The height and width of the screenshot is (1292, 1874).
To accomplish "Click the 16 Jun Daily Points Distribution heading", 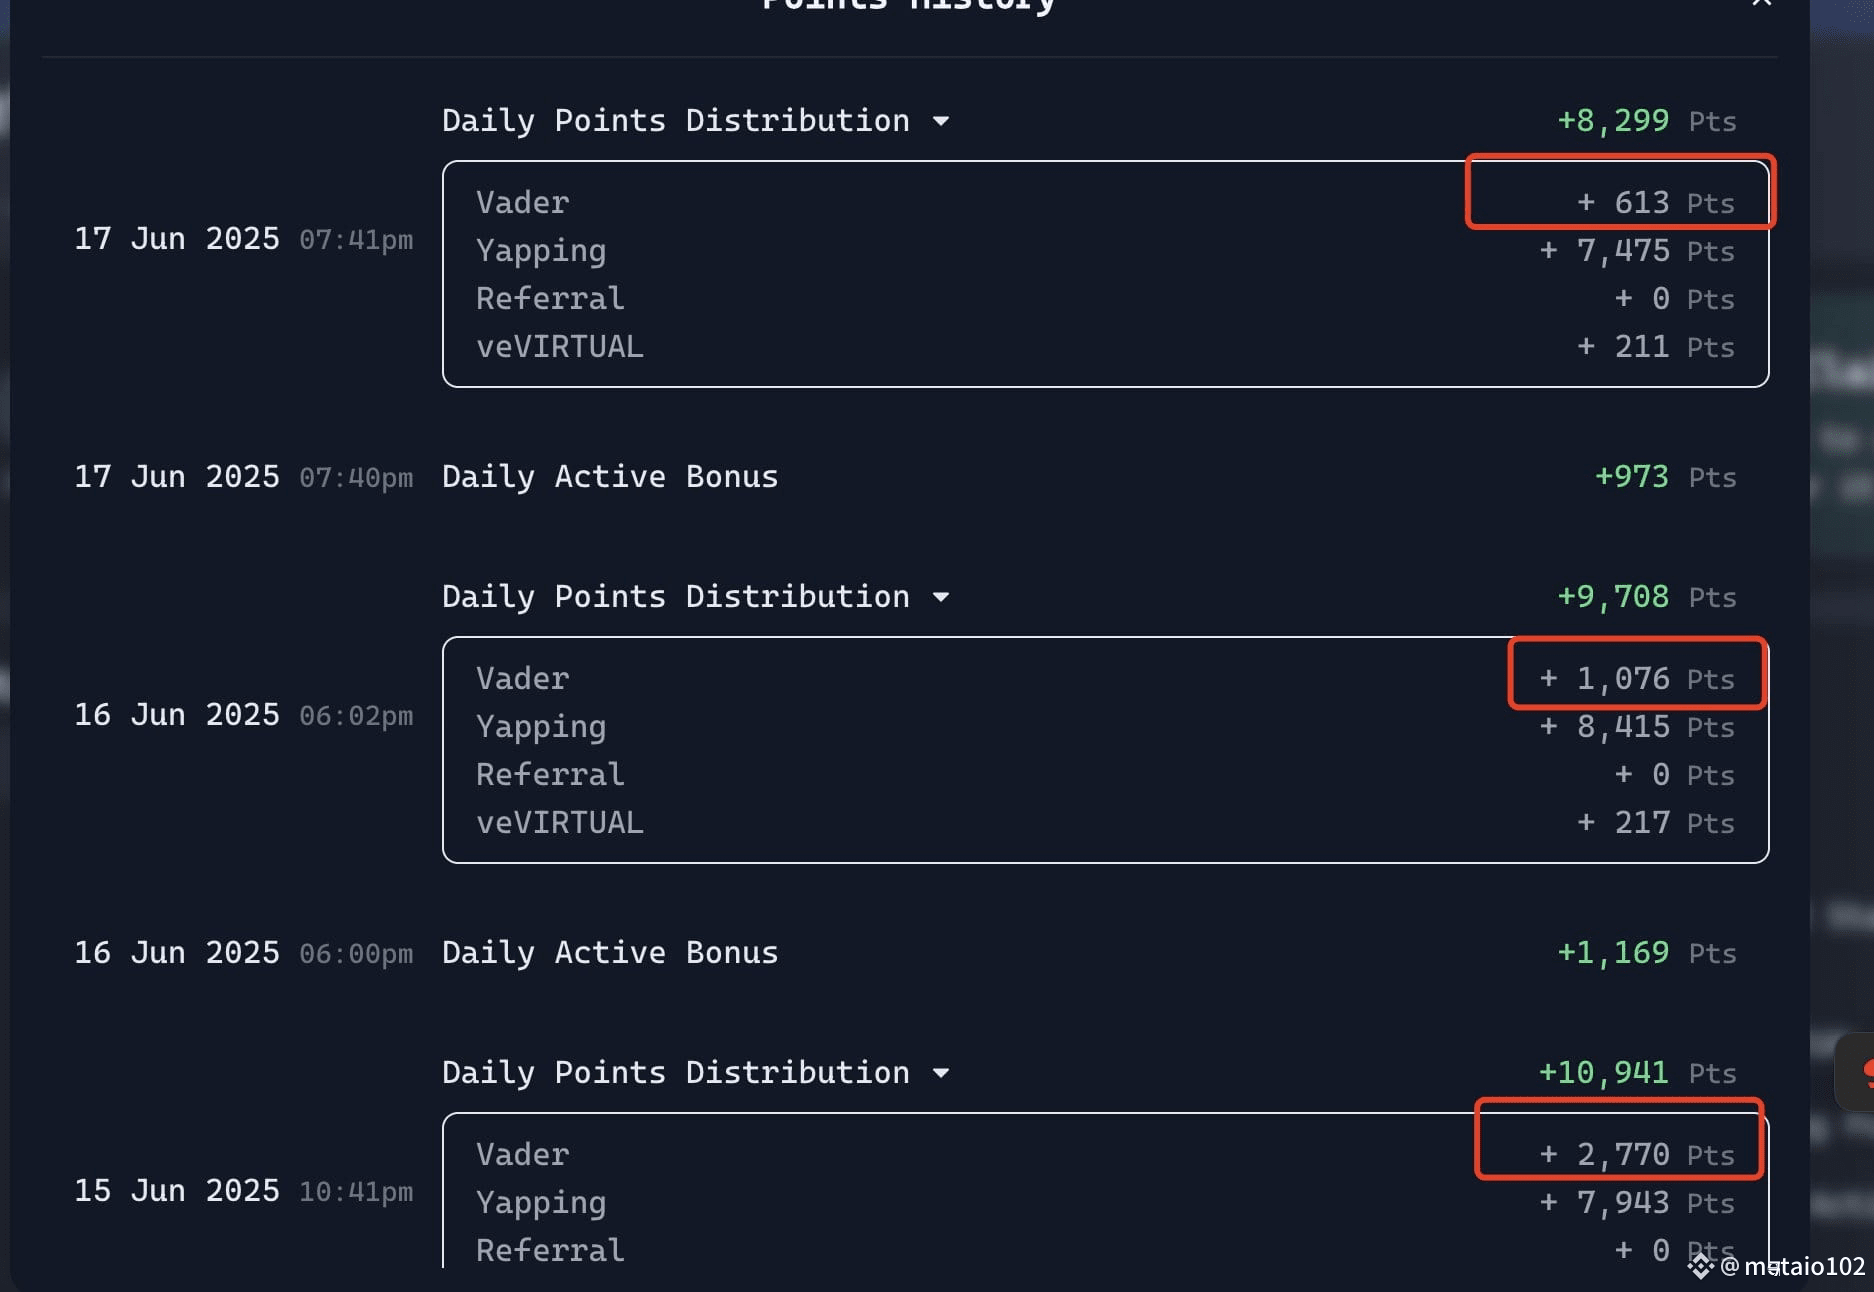I will [676, 597].
